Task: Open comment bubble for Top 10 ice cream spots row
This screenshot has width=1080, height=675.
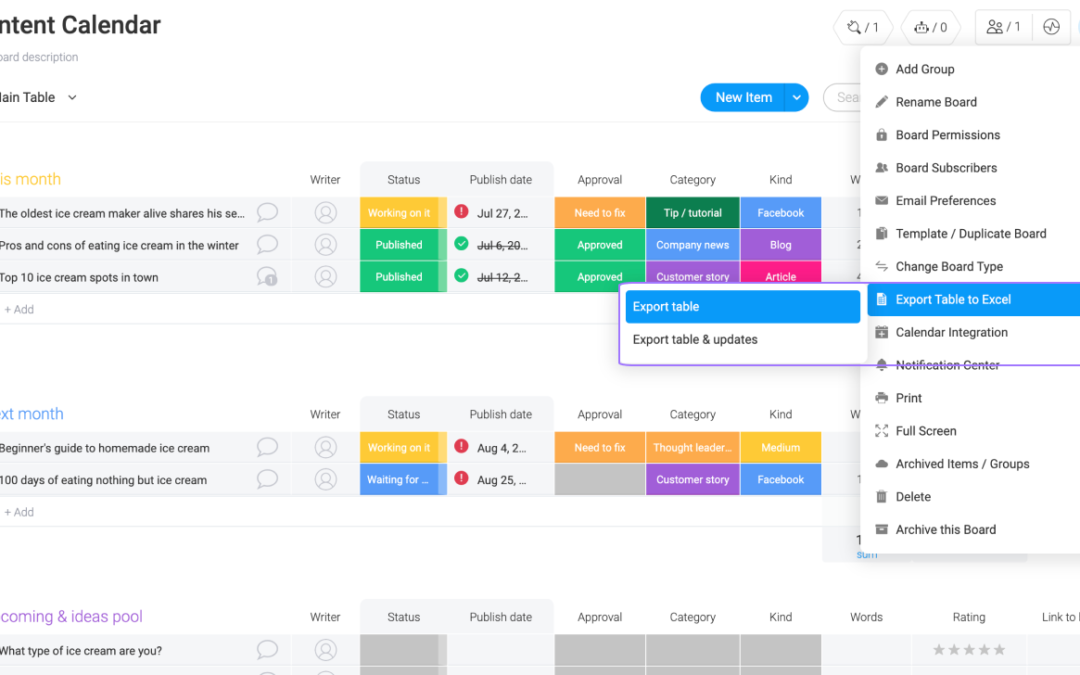Action: coord(267,277)
